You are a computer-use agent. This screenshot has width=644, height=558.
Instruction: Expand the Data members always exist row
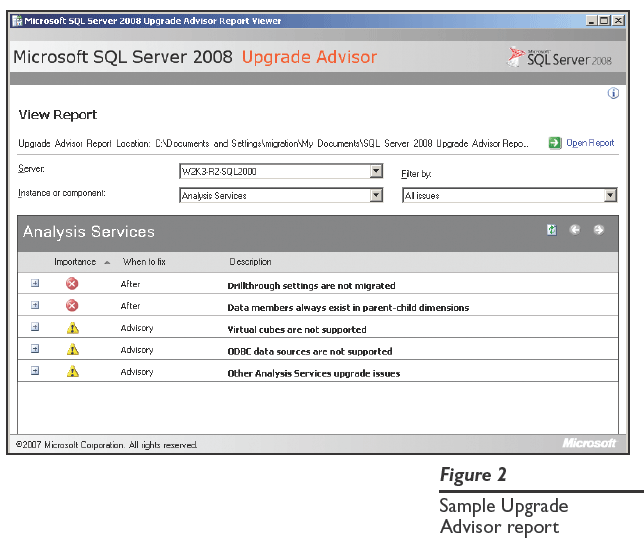[35, 305]
